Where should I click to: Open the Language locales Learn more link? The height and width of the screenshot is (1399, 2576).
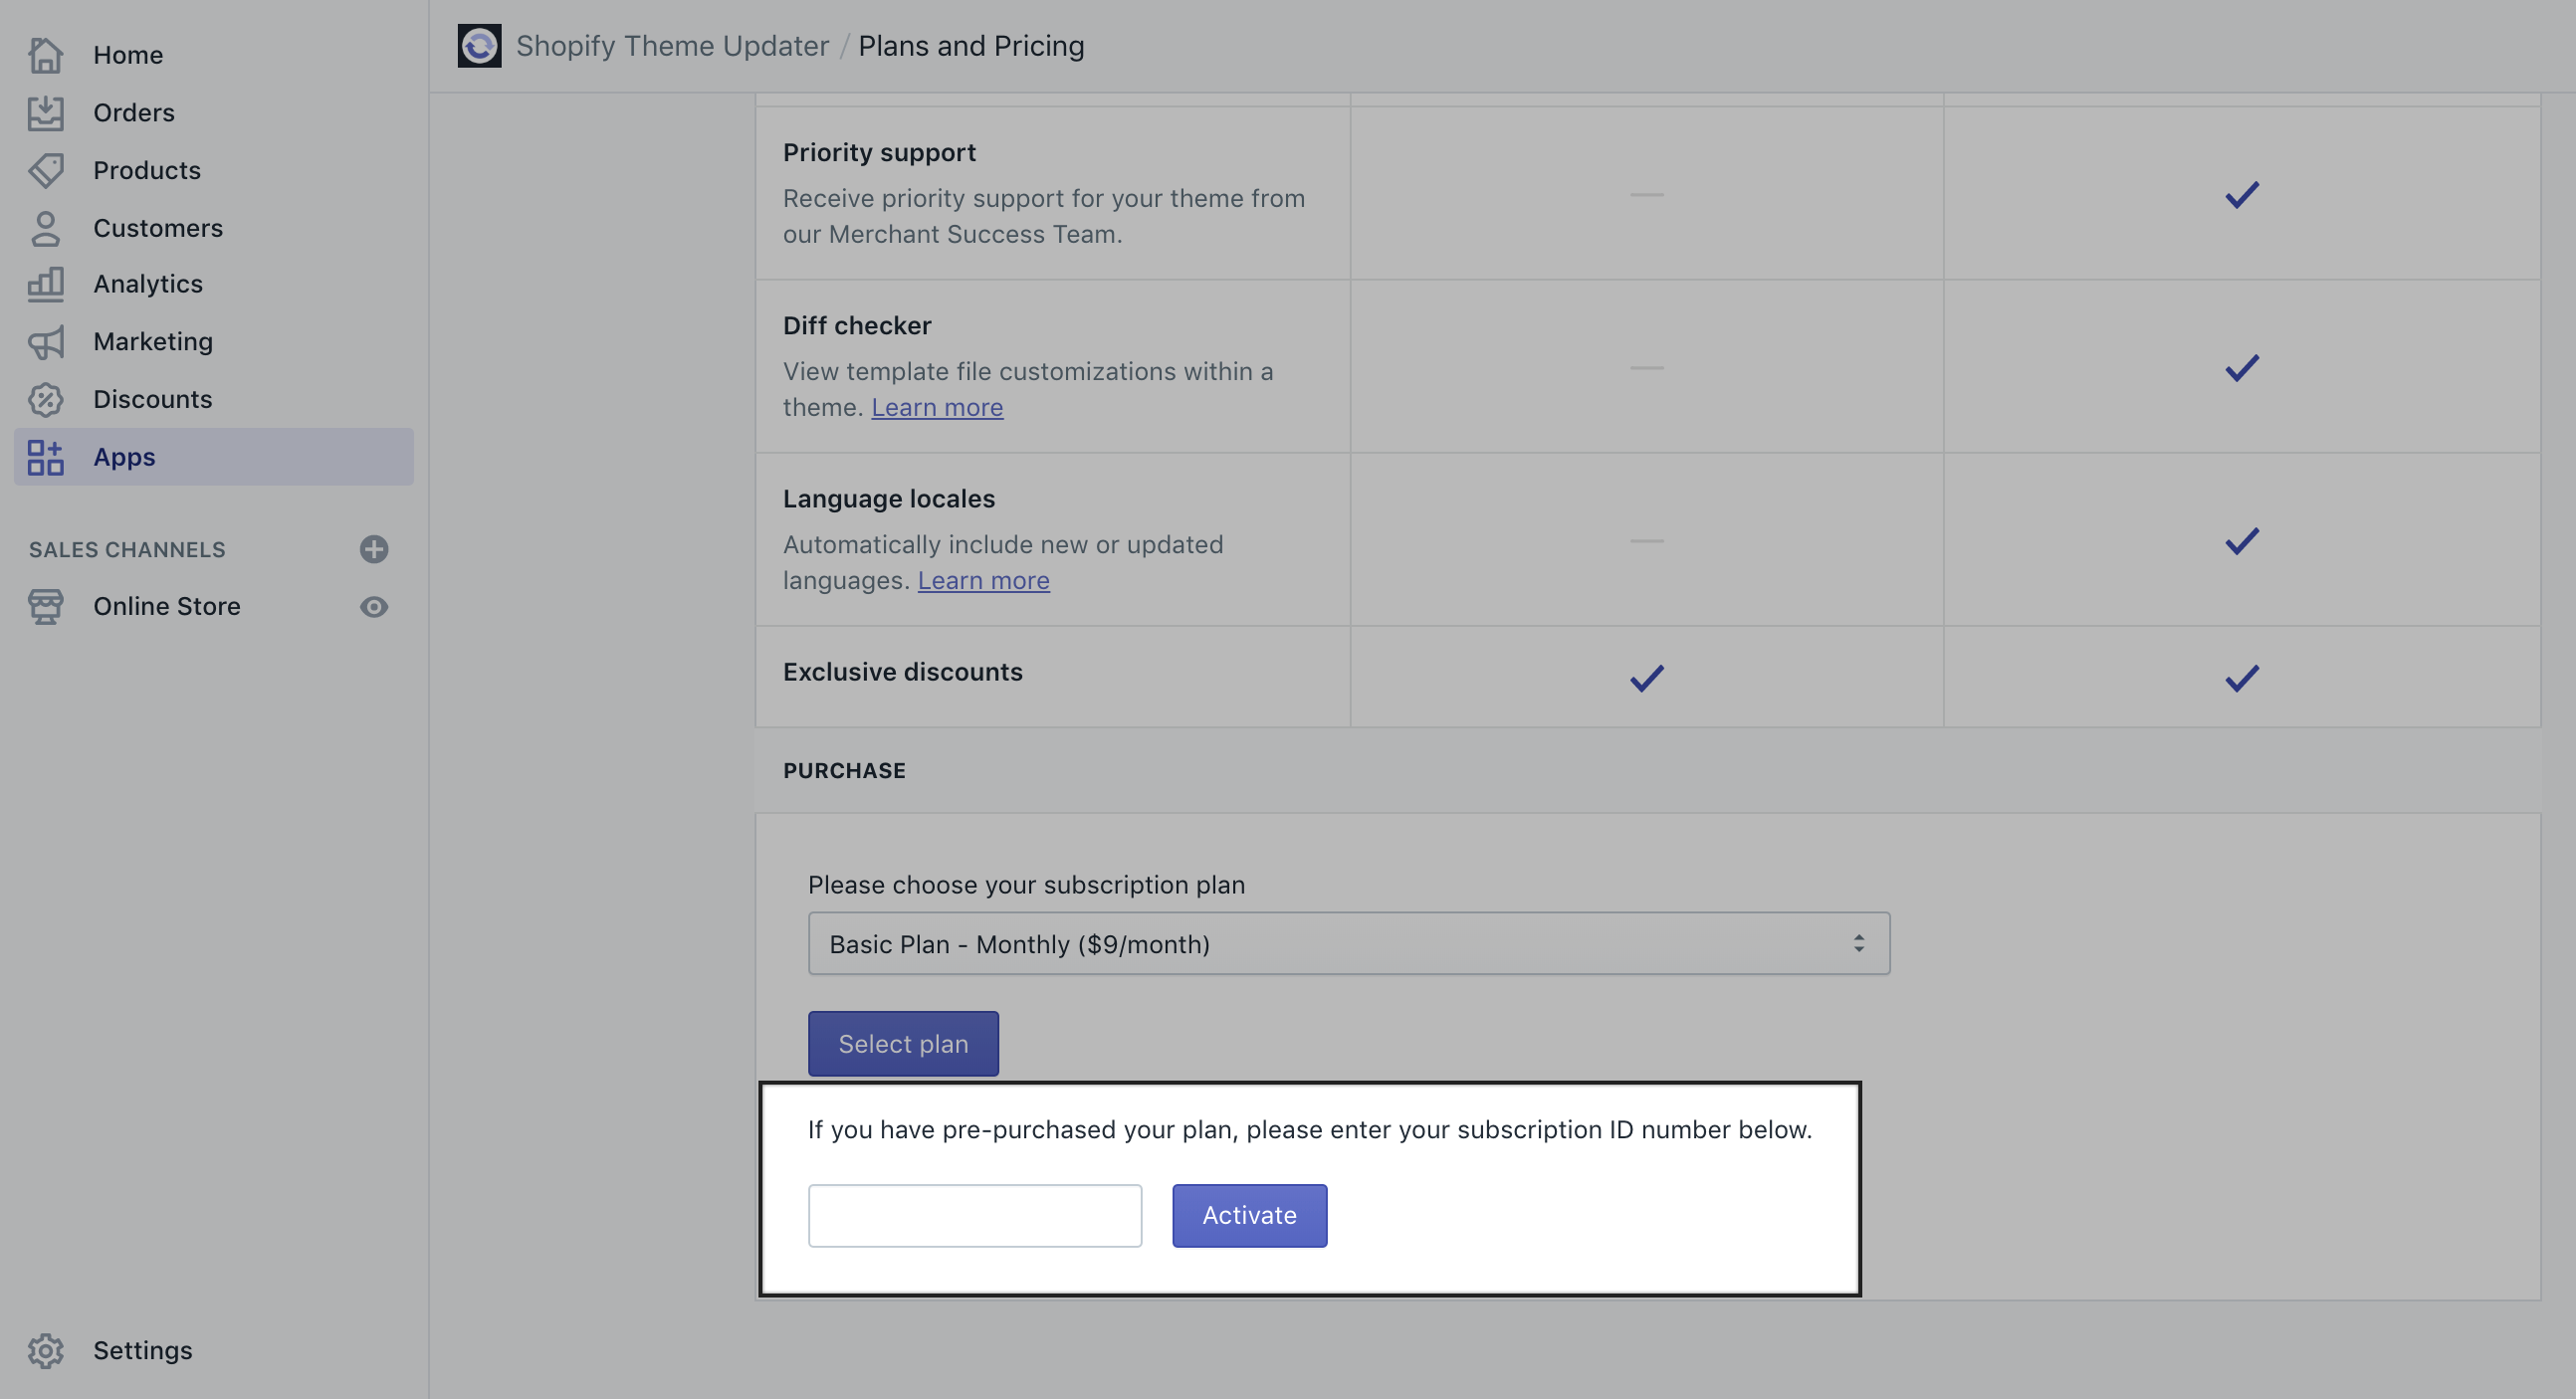tap(983, 581)
